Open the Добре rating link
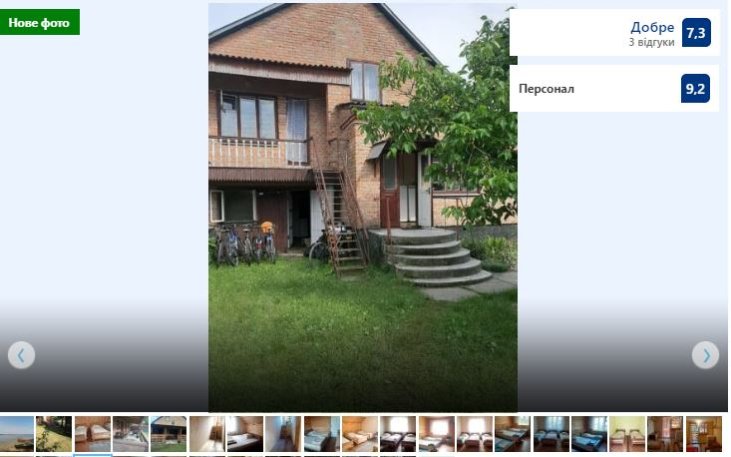This screenshot has height=457, width=731. click(x=652, y=27)
